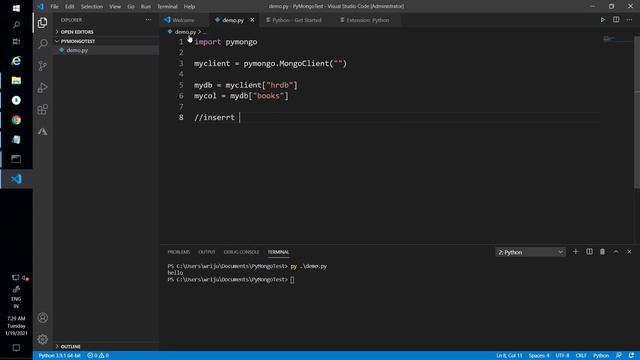Image resolution: width=640 pixels, height=360 pixels.
Task: Maximize the panel size with caret icon
Action: pos(616,252)
